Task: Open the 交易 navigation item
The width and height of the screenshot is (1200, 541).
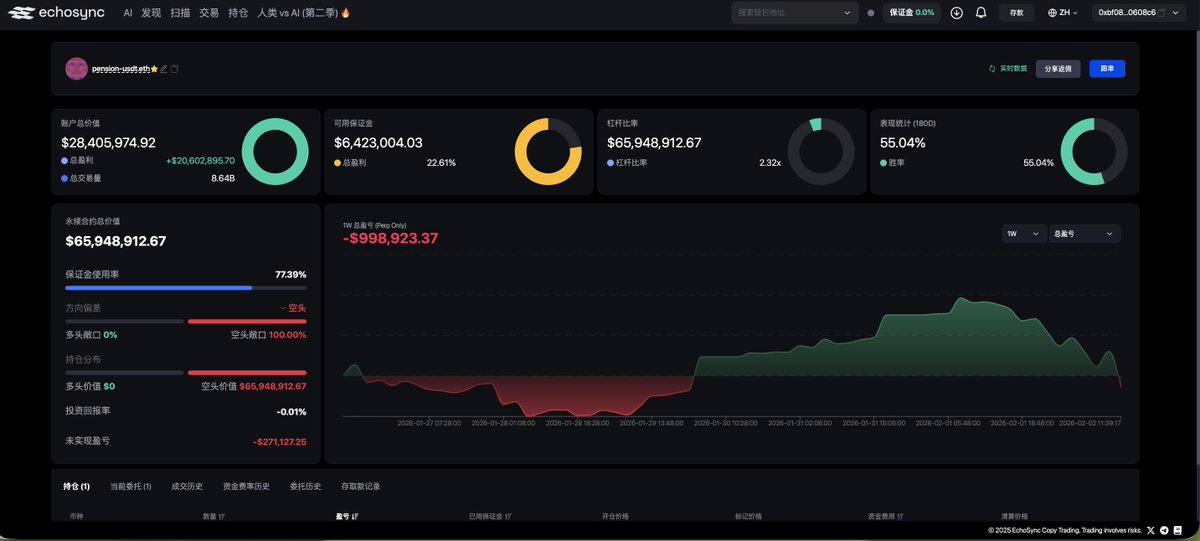Action: 209,13
